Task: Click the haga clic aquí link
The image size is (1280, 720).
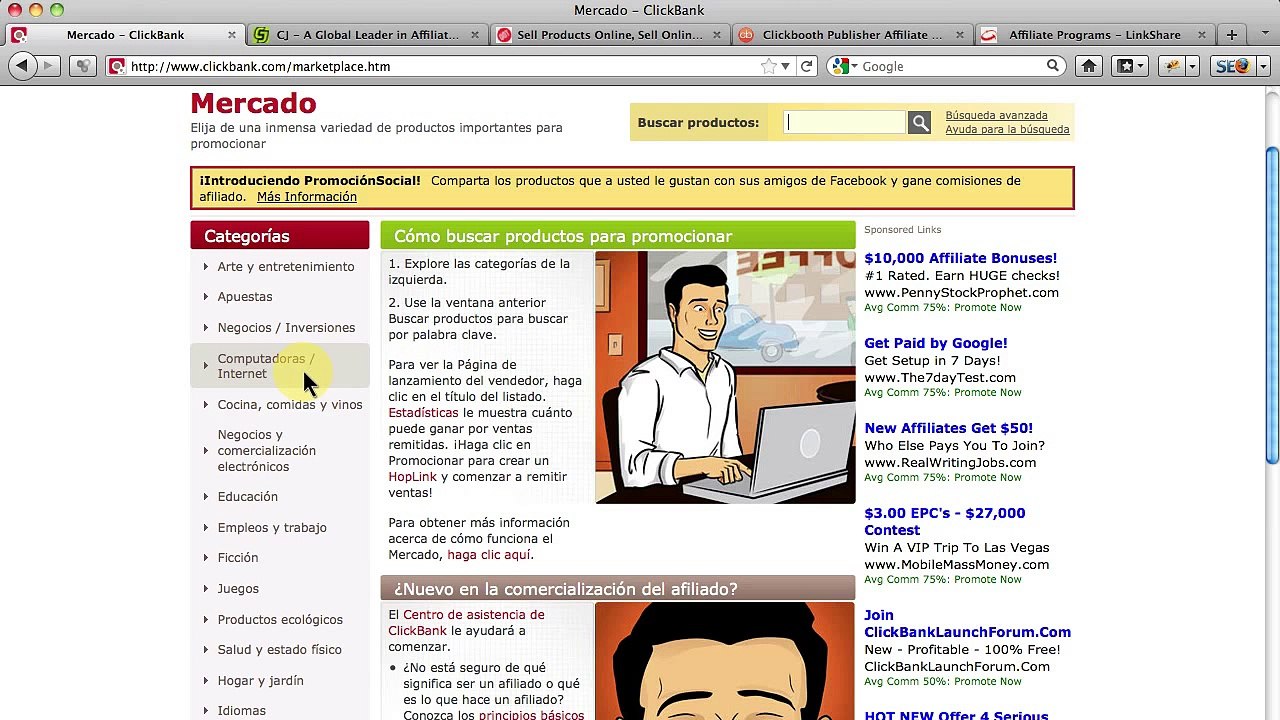Action: point(489,554)
